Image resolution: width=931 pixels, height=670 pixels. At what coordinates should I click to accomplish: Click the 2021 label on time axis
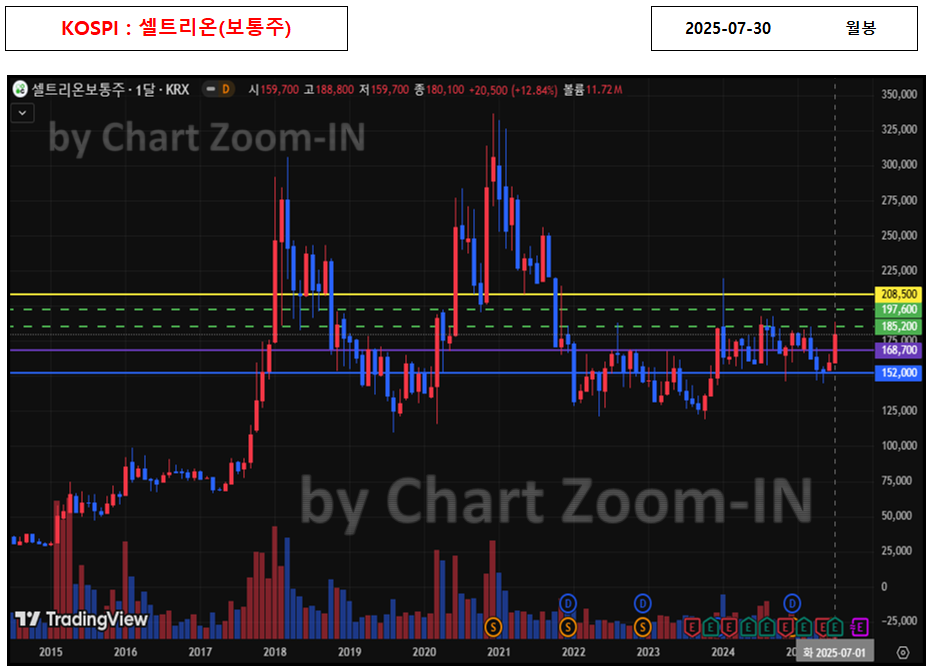(x=498, y=652)
